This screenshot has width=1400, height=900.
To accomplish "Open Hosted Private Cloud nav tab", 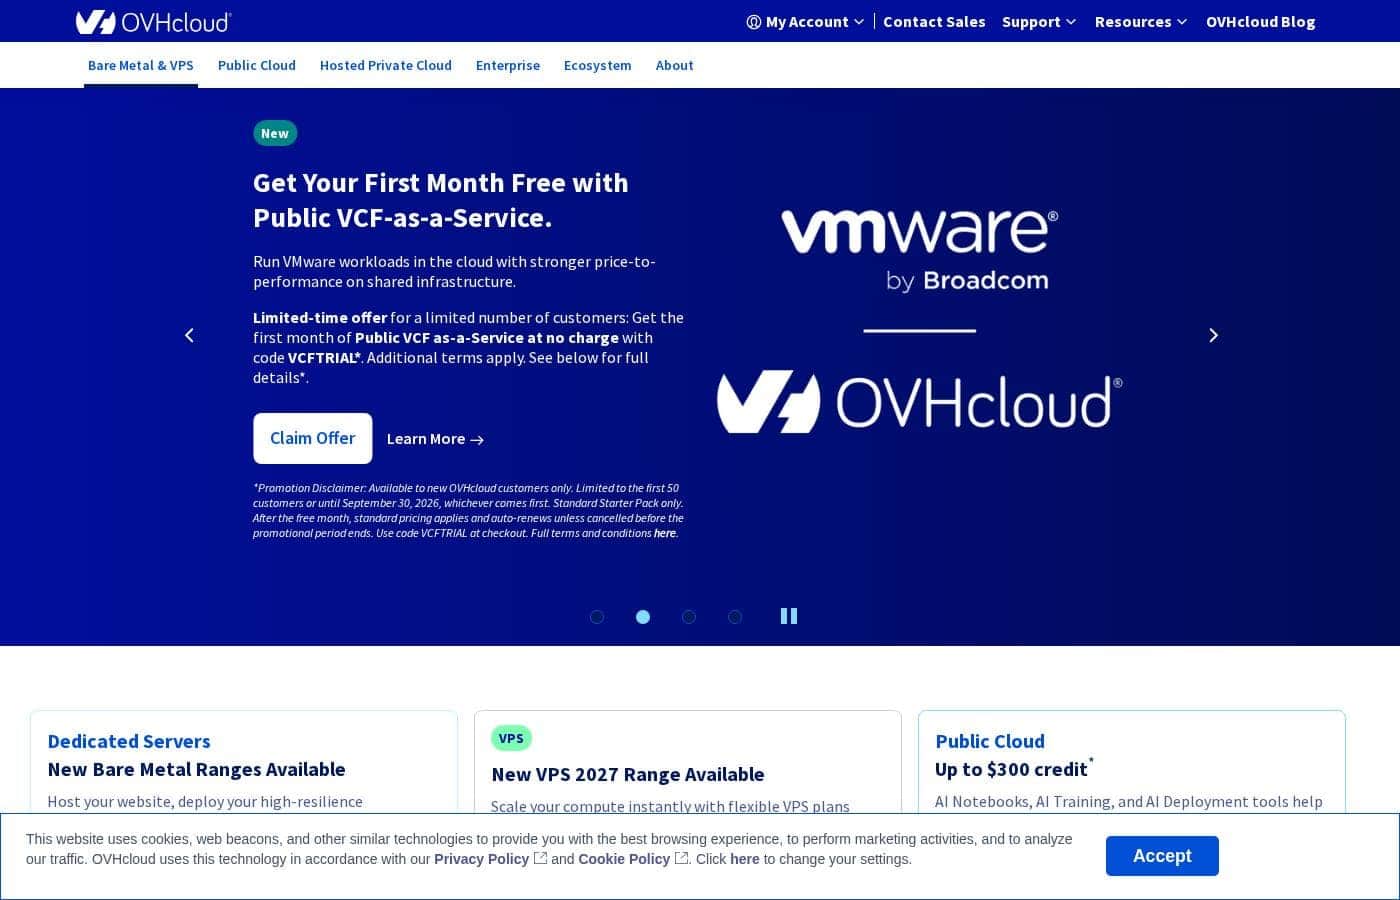I will tap(386, 65).
